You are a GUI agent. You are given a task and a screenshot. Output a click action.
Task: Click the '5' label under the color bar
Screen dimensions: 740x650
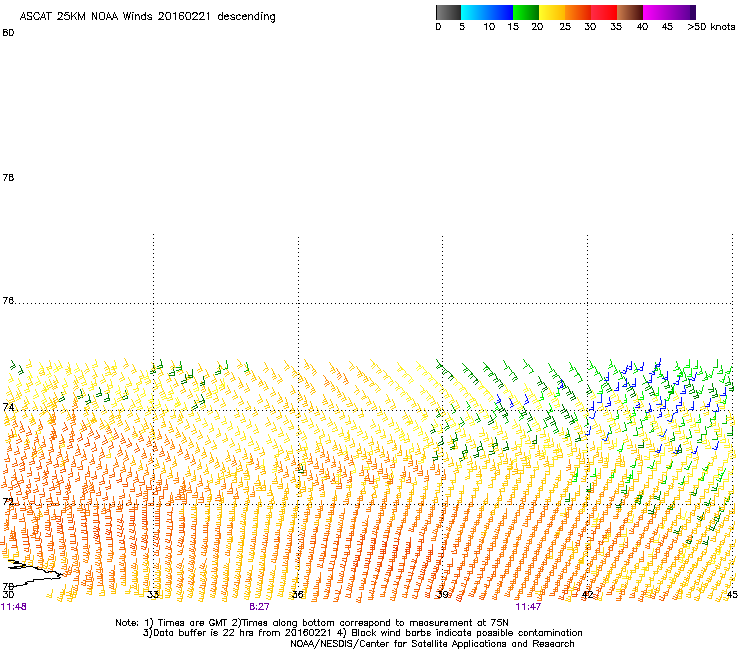(462, 27)
